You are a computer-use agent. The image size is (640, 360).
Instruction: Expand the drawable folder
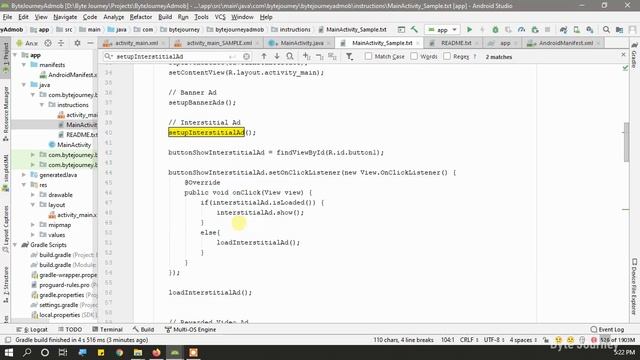pos(33,195)
